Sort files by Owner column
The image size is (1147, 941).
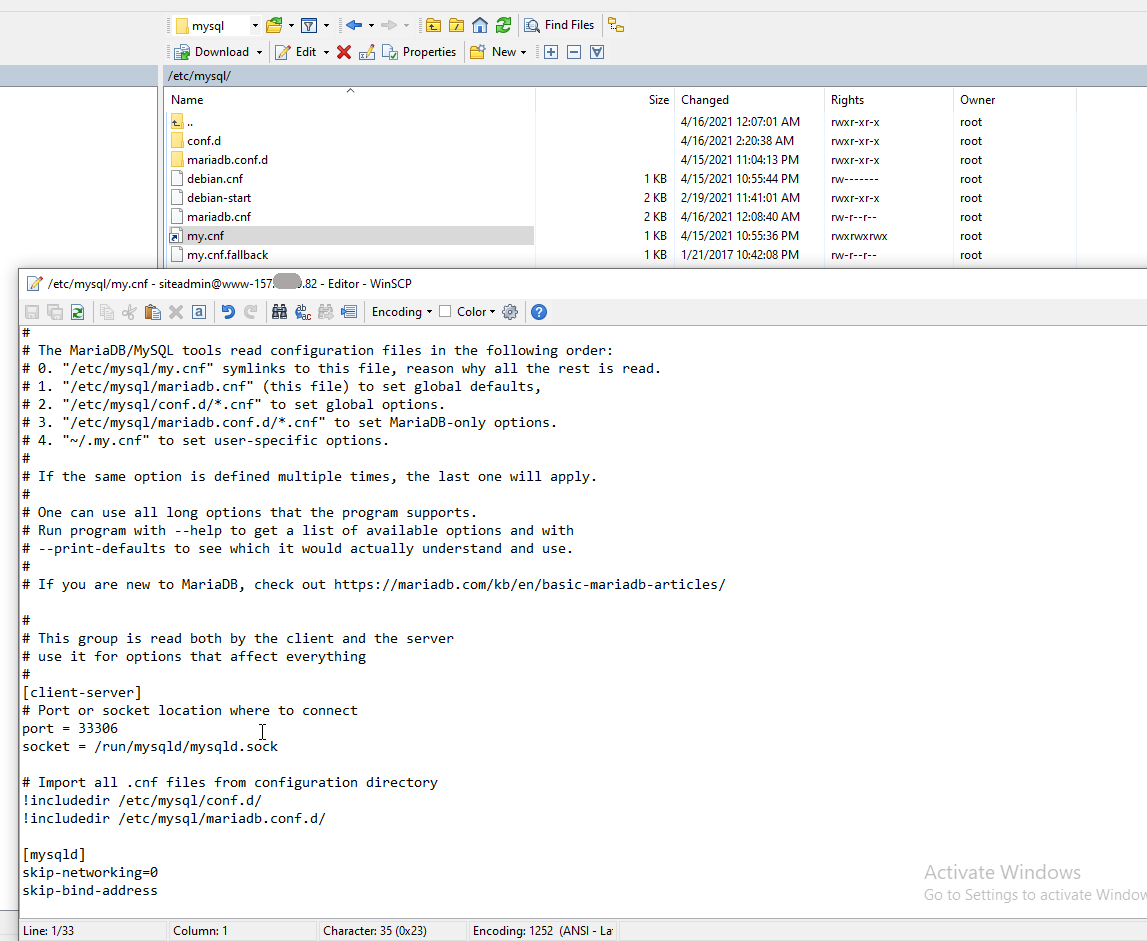(1015, 100)
